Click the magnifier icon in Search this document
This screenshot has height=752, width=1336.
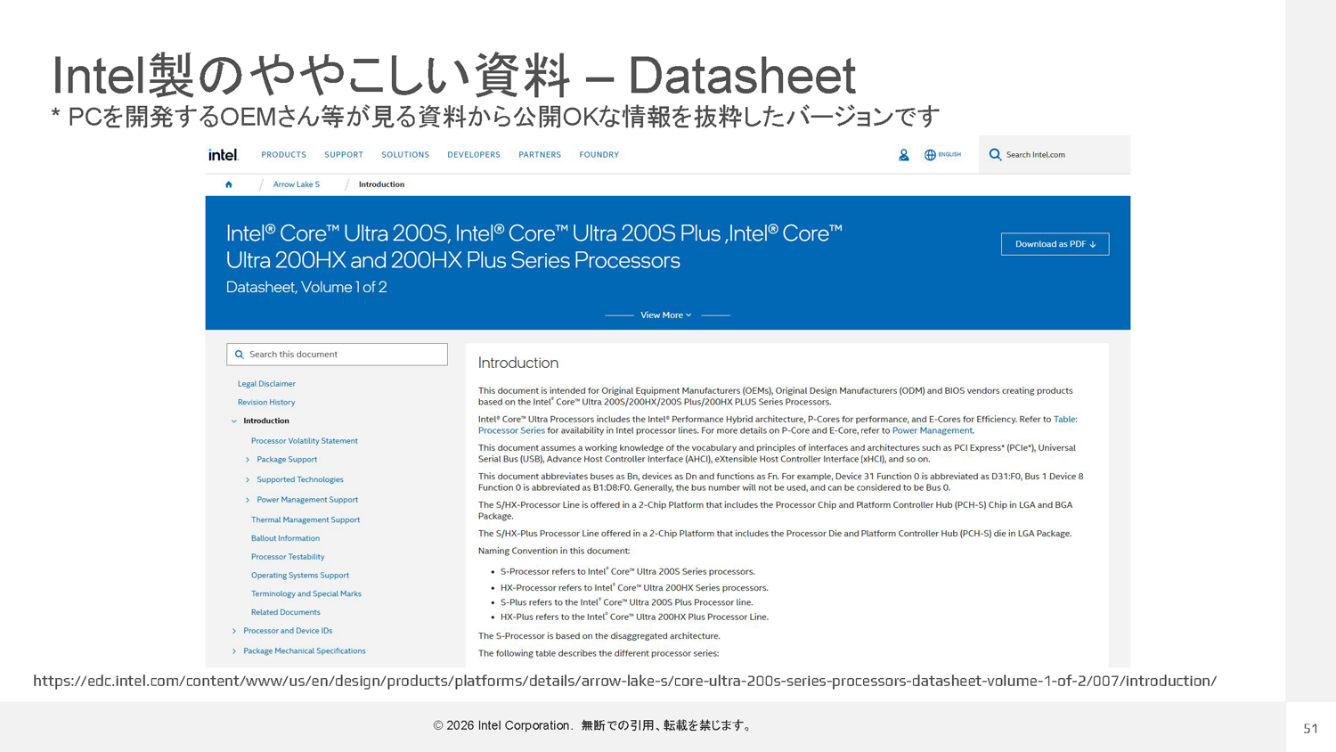(x=239, y=354)
